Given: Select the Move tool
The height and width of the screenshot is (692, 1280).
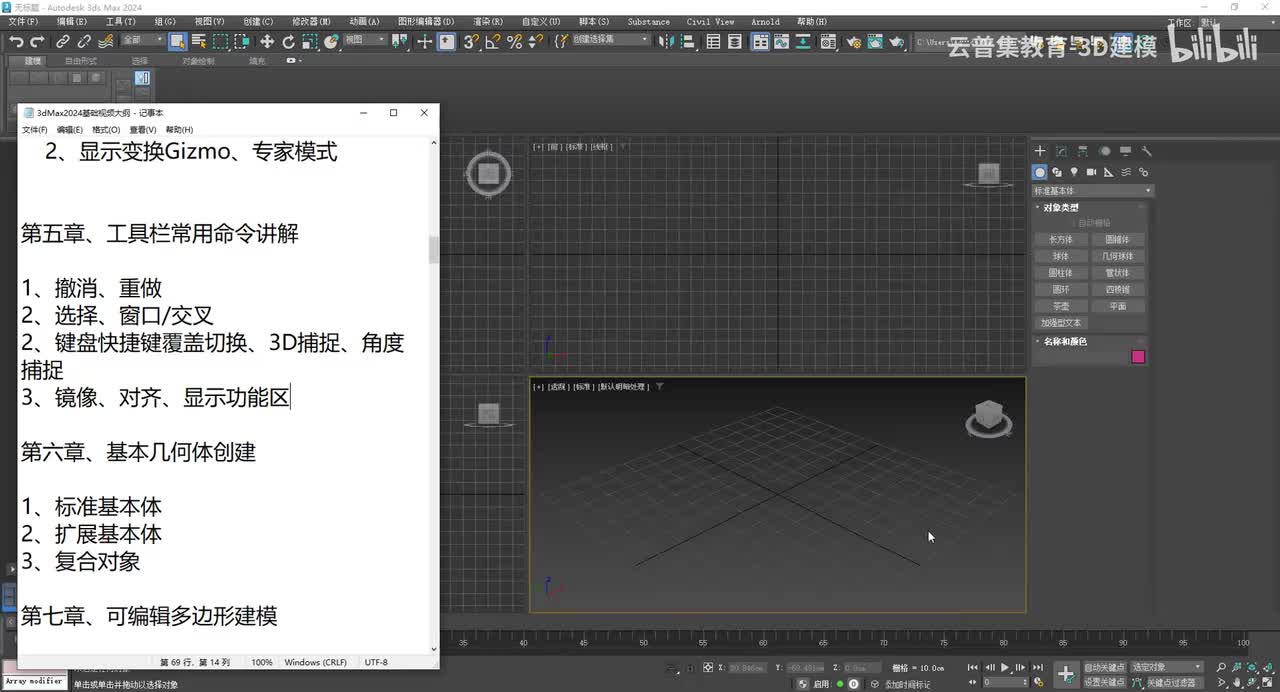Looking at the screenshot, I should click(x=267, y=41).
